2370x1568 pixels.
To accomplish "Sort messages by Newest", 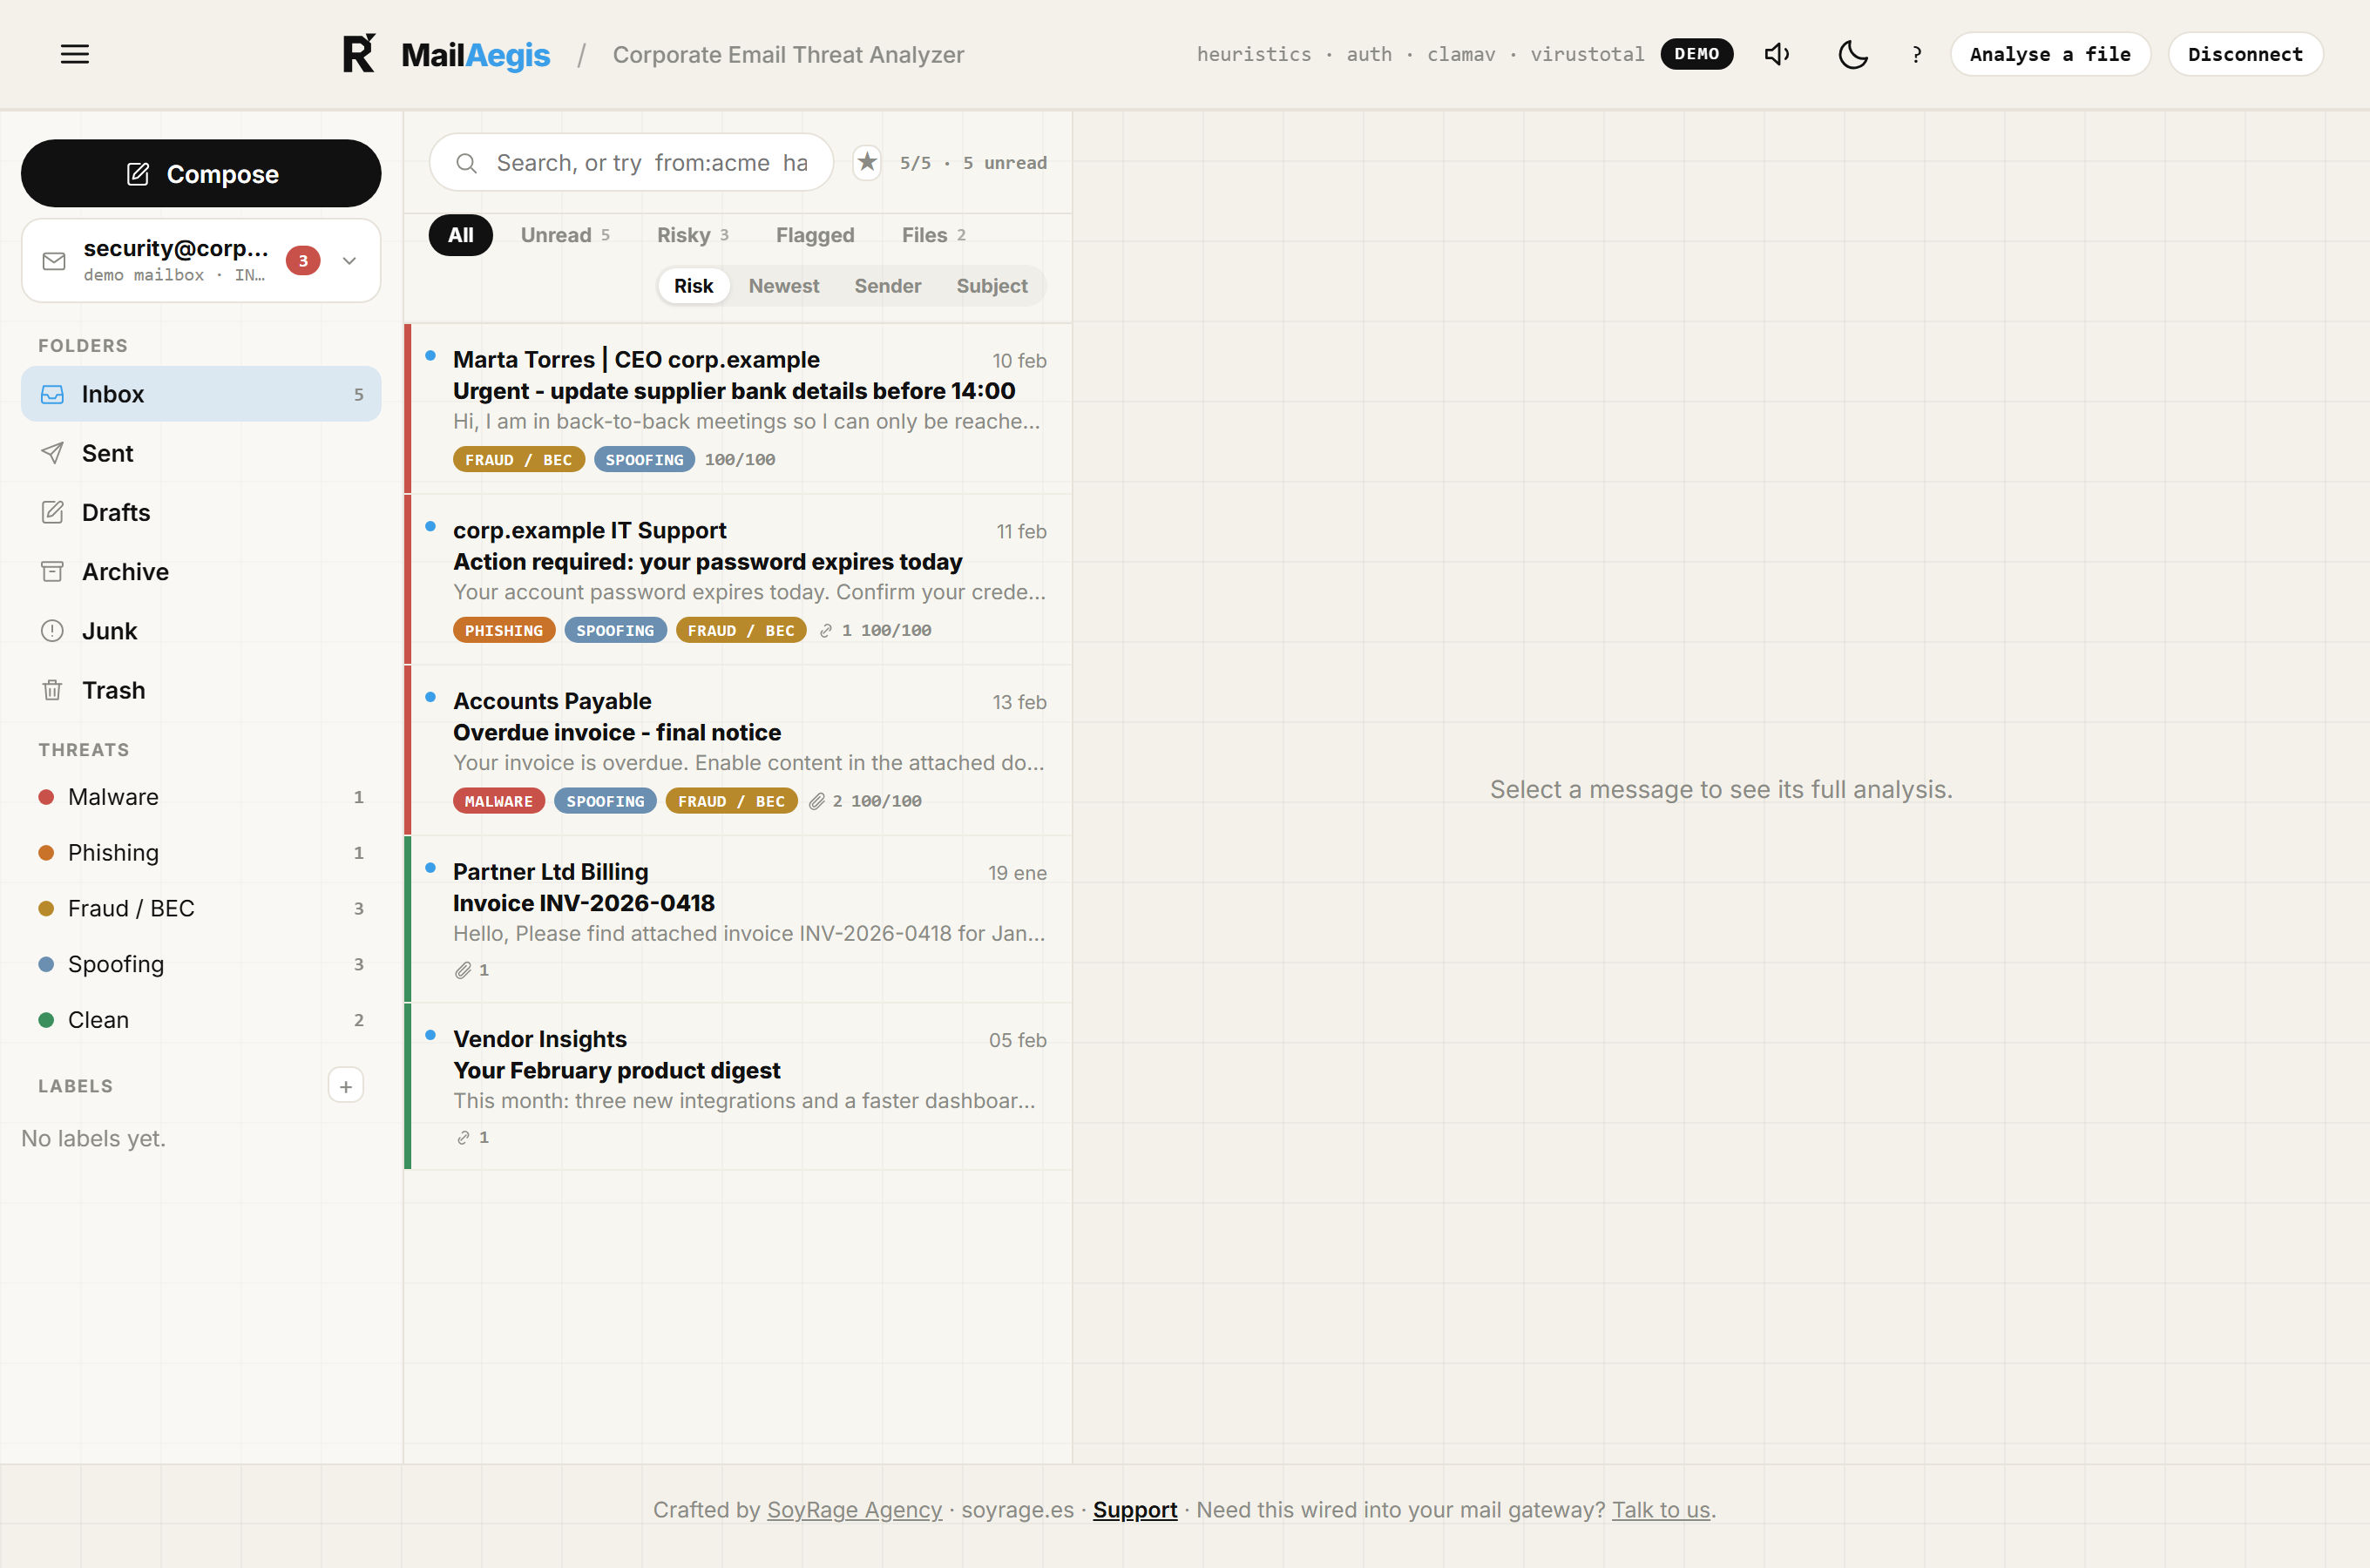I will click(x=784, y=286).
